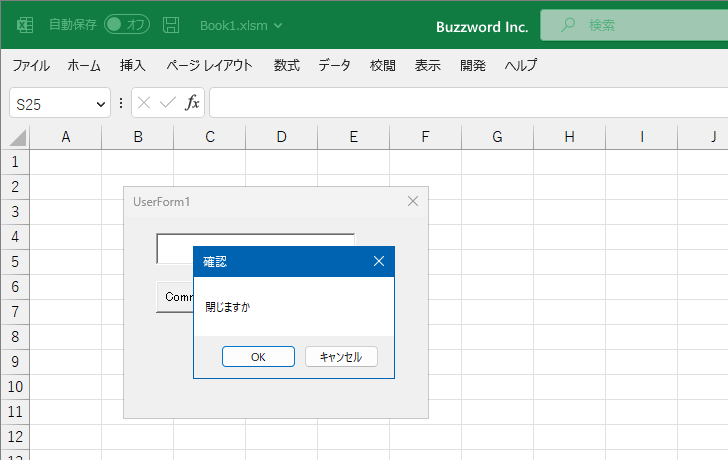Viewport: 728px width, 460px height.
Task: Open the ヘルプ (Help) tab
Action: 521,65
